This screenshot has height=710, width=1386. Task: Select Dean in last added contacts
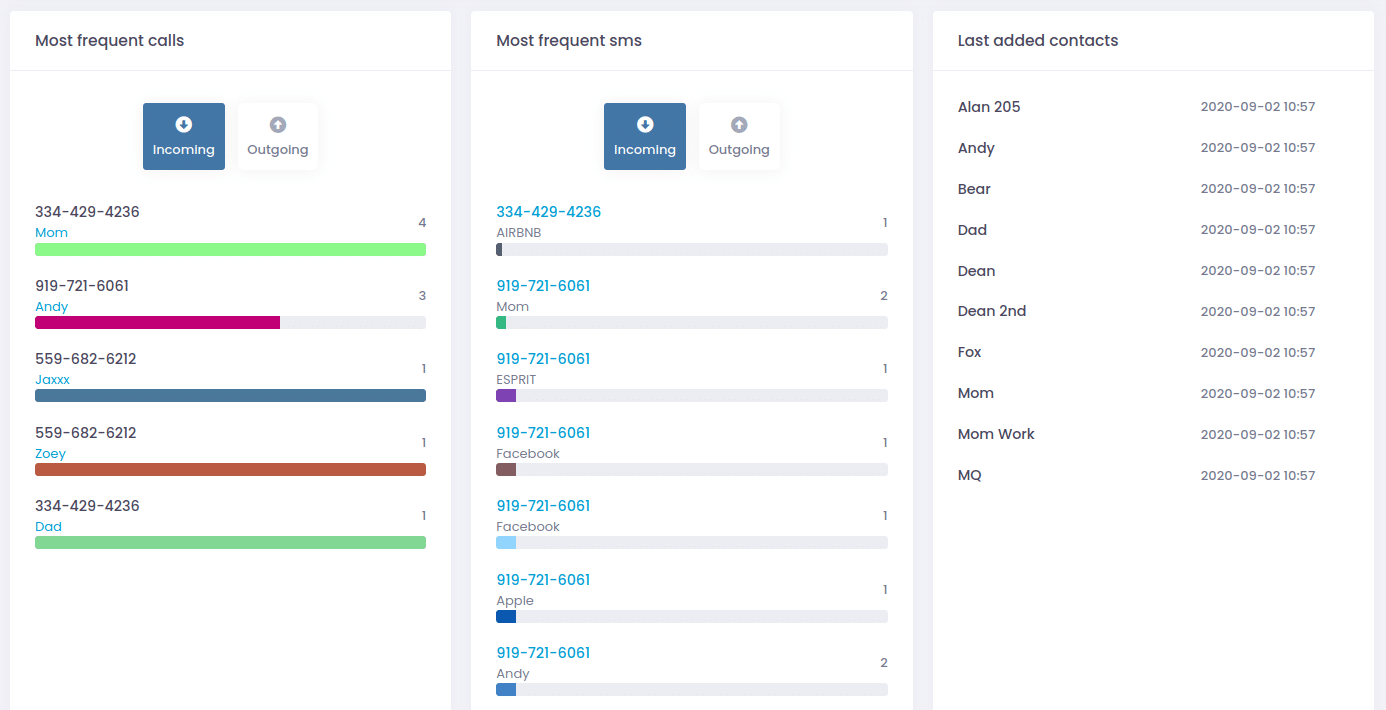976,271
